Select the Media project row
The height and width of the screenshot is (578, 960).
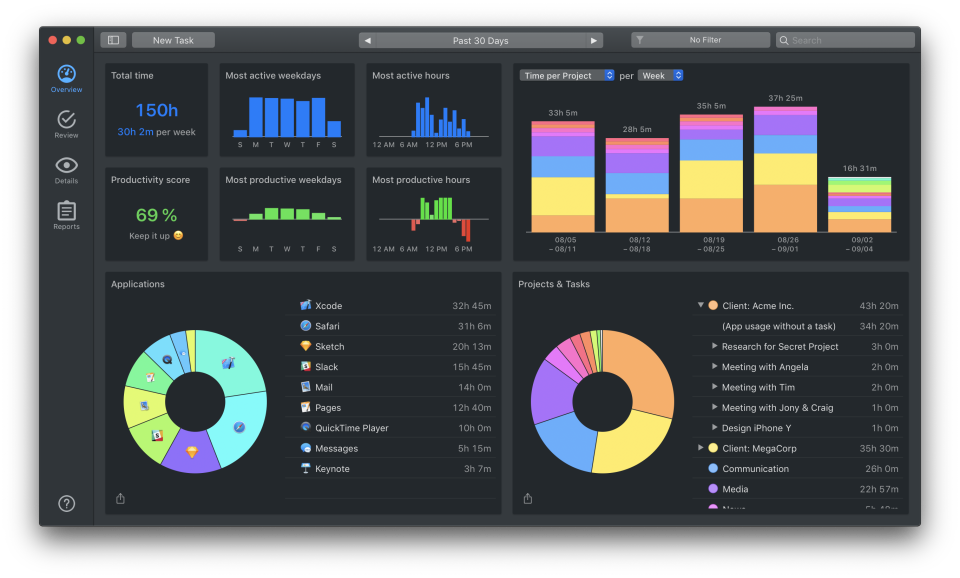[x=798, y=489]
